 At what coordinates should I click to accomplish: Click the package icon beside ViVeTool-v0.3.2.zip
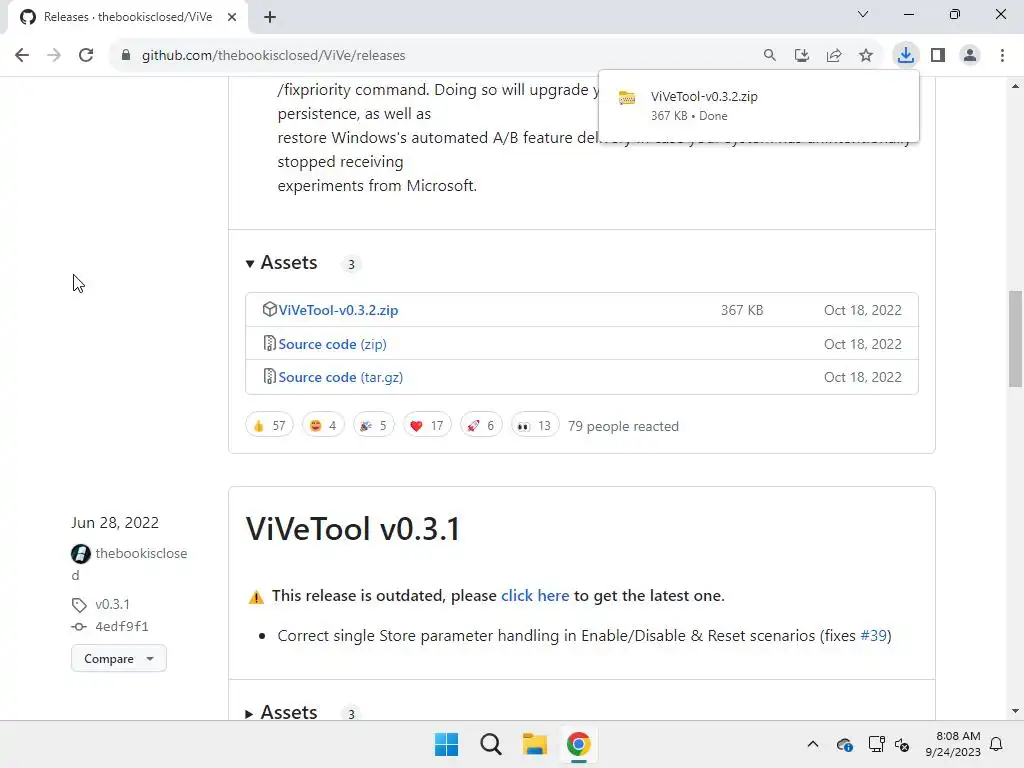click(x=269, y=309)
